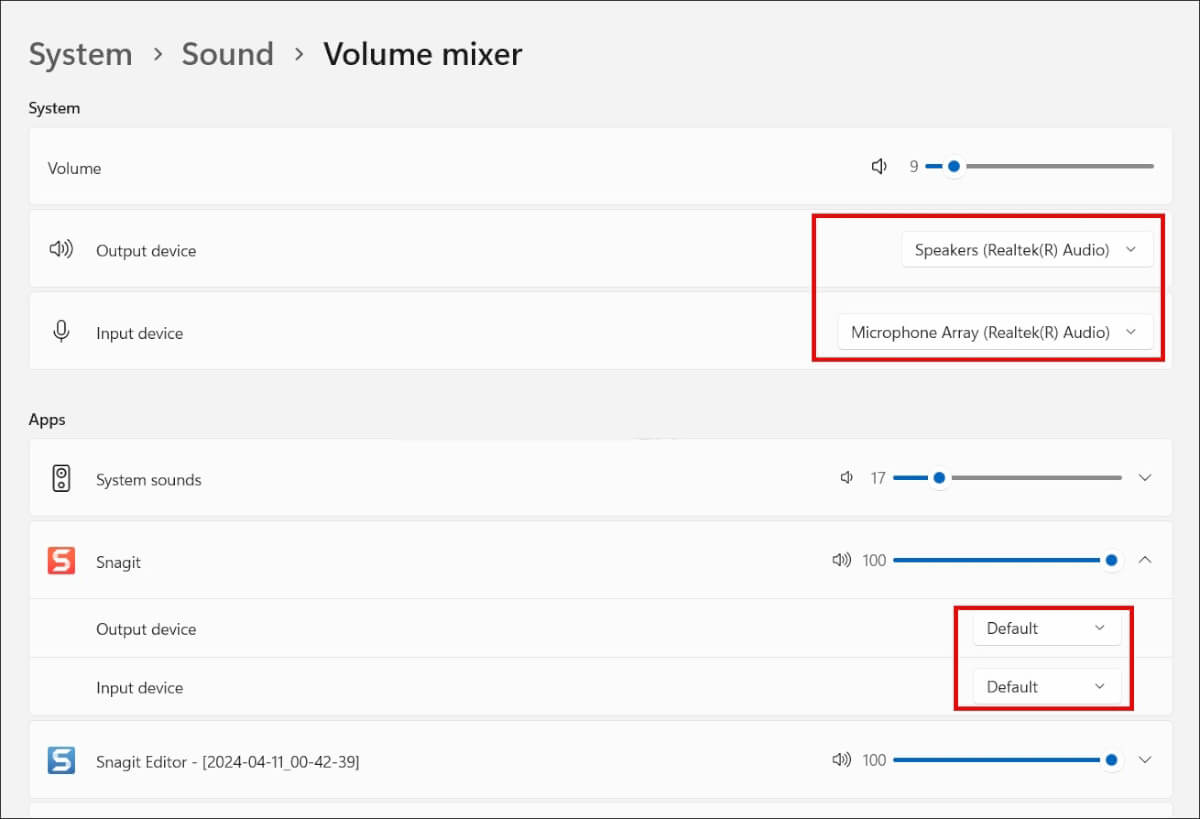Adjust the system Volume slider
Image resolution: width=1200 pixels, height=819 pixels.
1040,167
